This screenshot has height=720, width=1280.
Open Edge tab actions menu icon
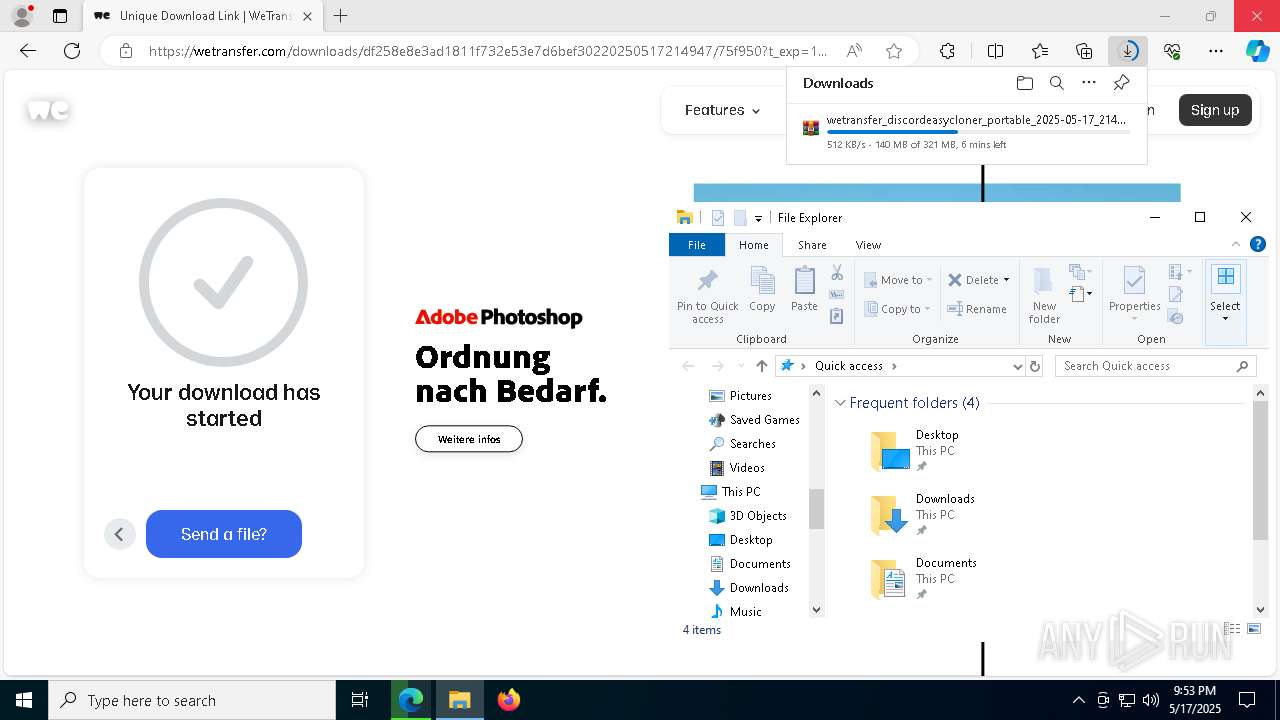(60, 16)
